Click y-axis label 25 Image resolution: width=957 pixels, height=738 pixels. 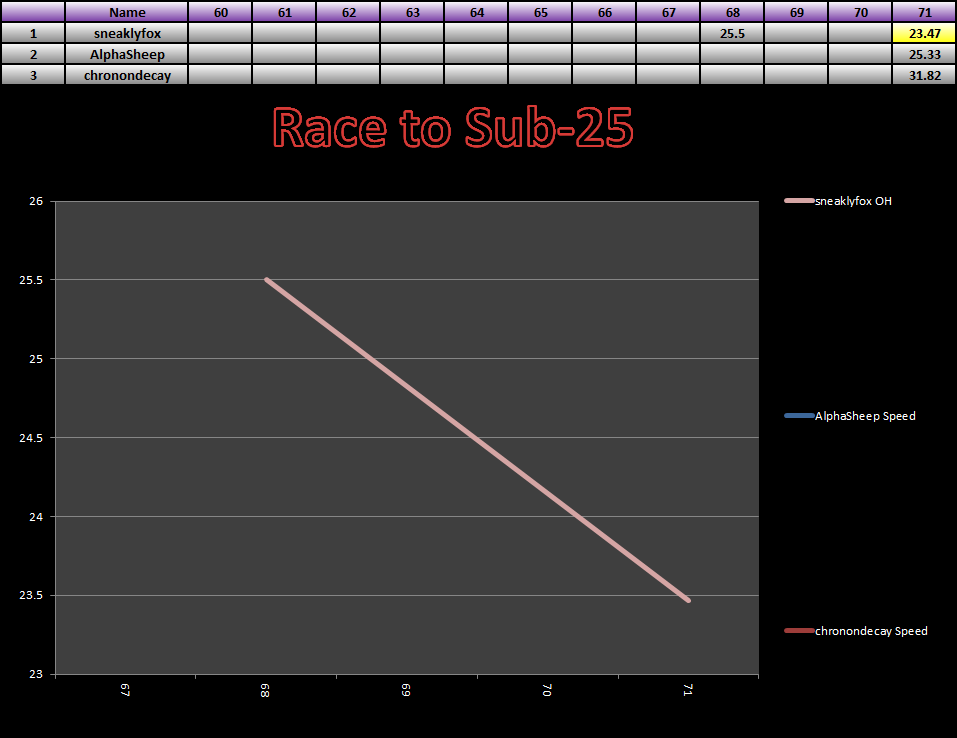click(36, 359)
